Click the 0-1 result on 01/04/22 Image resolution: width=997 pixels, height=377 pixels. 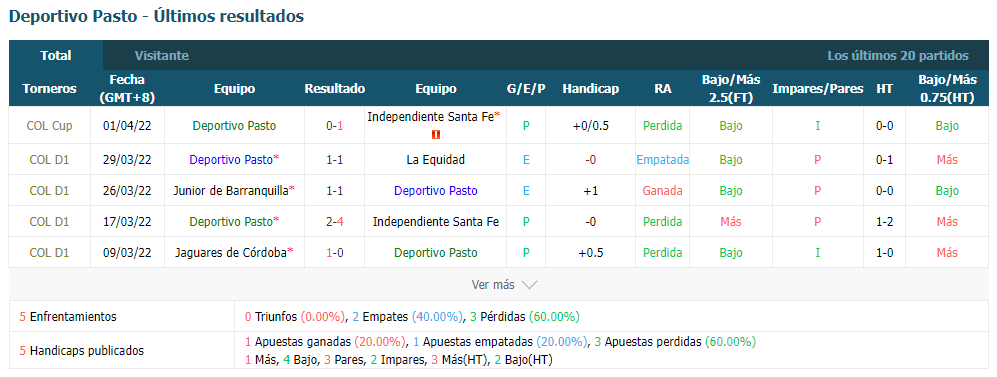(334, 126)
